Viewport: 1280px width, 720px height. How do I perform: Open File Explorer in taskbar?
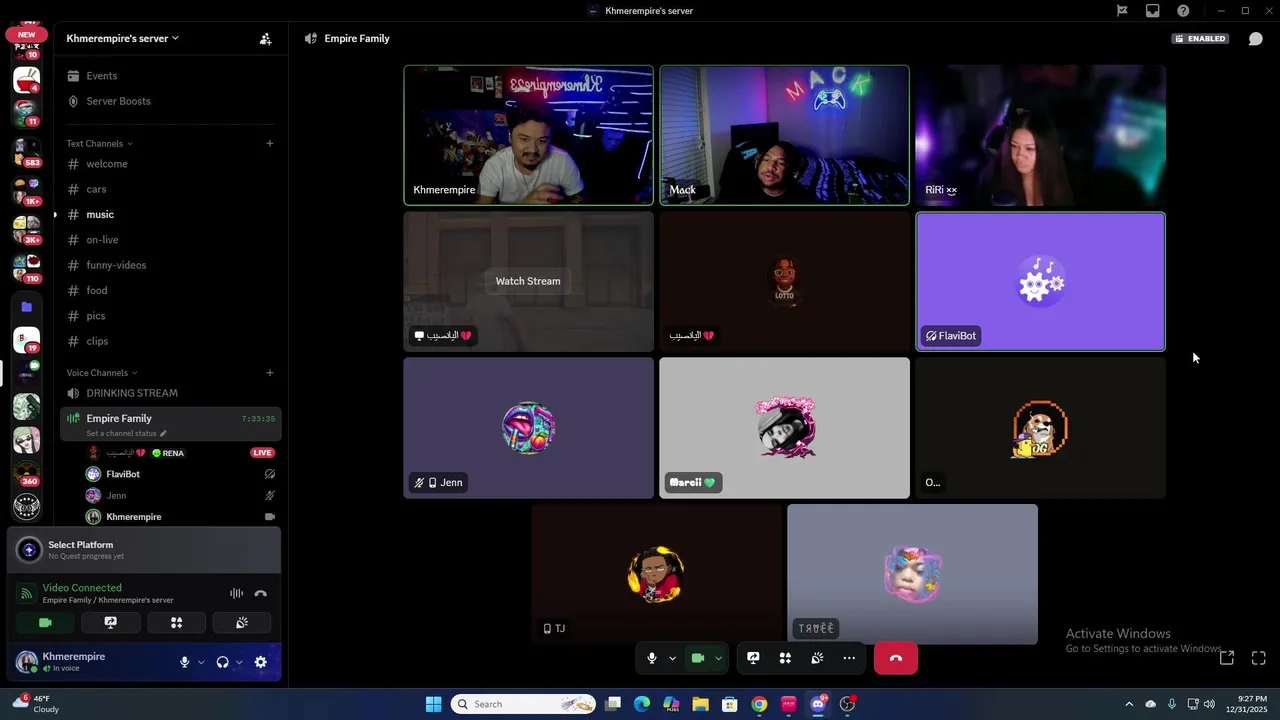pos(700,704)
